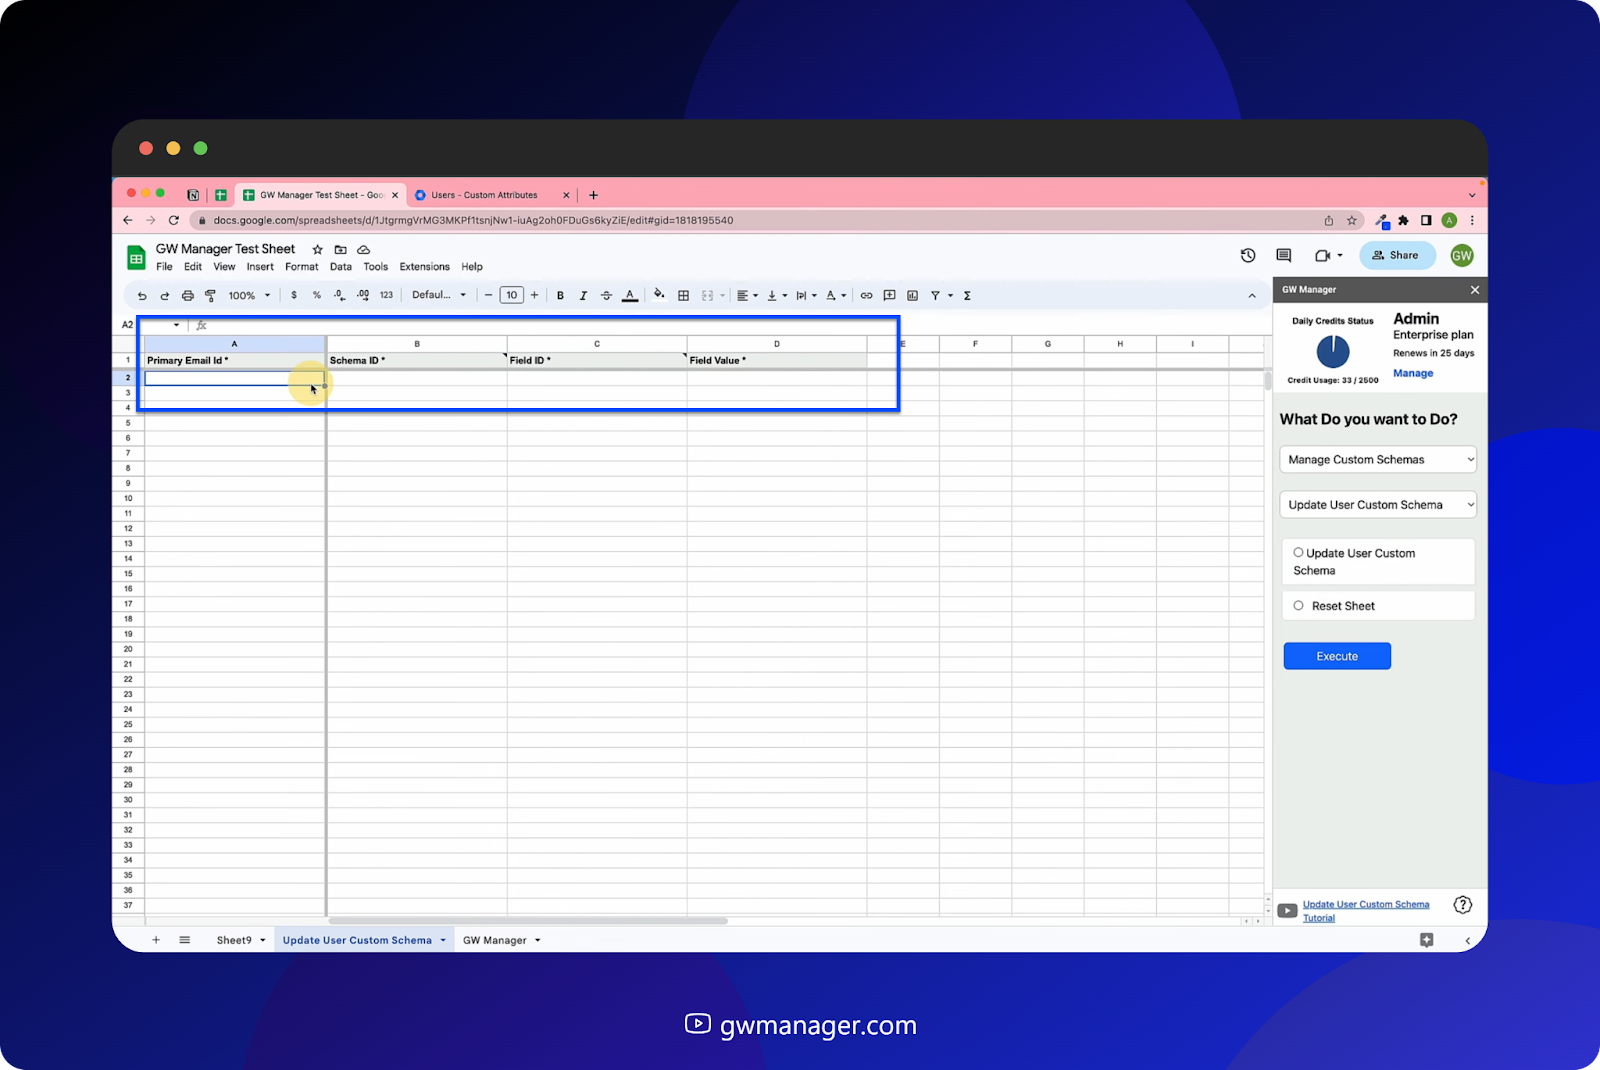Add a new sheet
This screenshot has height=1070, width=1600.
[x=156, y=940]
